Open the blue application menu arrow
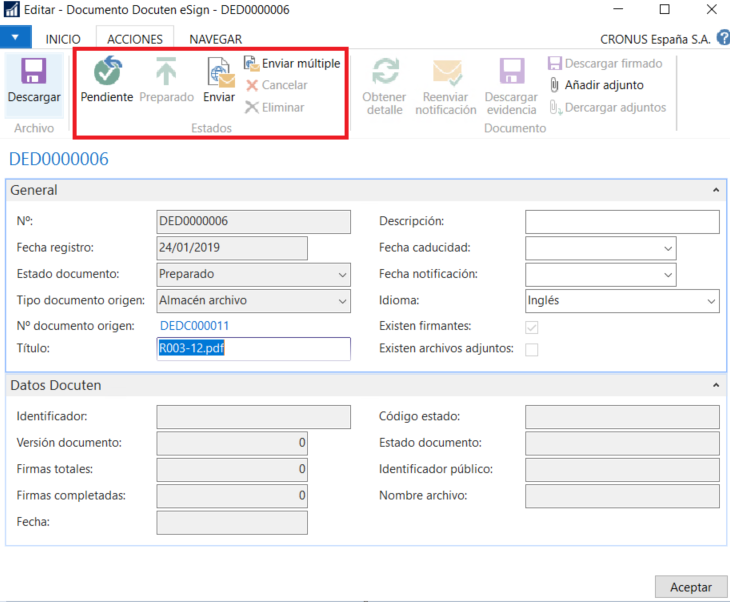The width and height of the screenshot is (730, 602). [15, 37]
